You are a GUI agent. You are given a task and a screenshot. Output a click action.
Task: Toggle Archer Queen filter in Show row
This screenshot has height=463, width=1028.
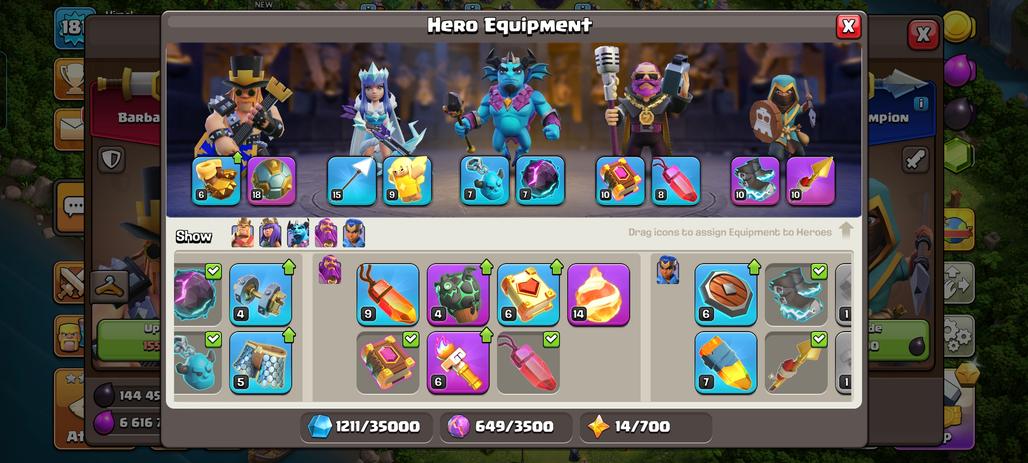269,233
